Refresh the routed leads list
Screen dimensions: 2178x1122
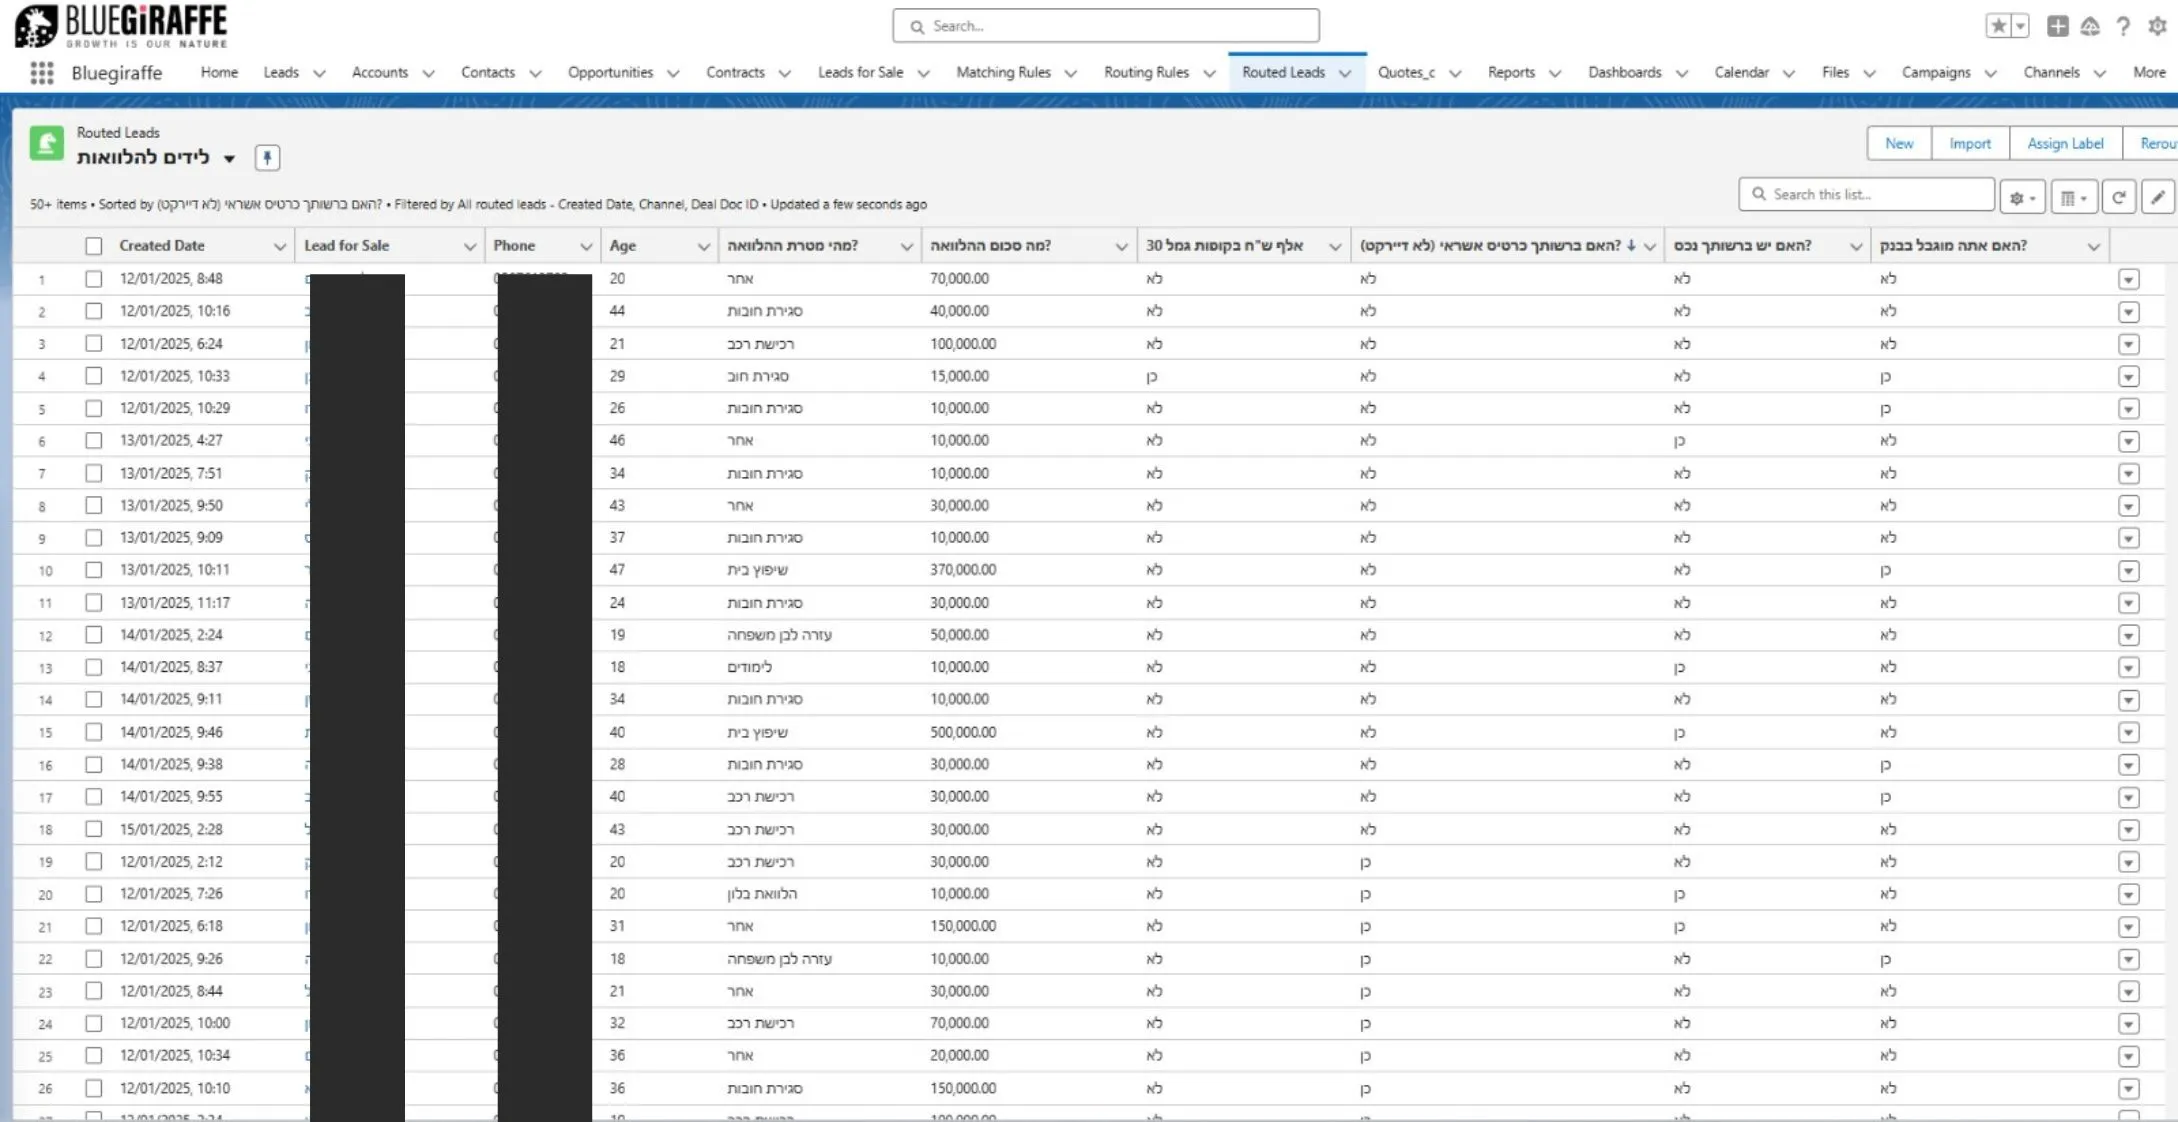2118,197
